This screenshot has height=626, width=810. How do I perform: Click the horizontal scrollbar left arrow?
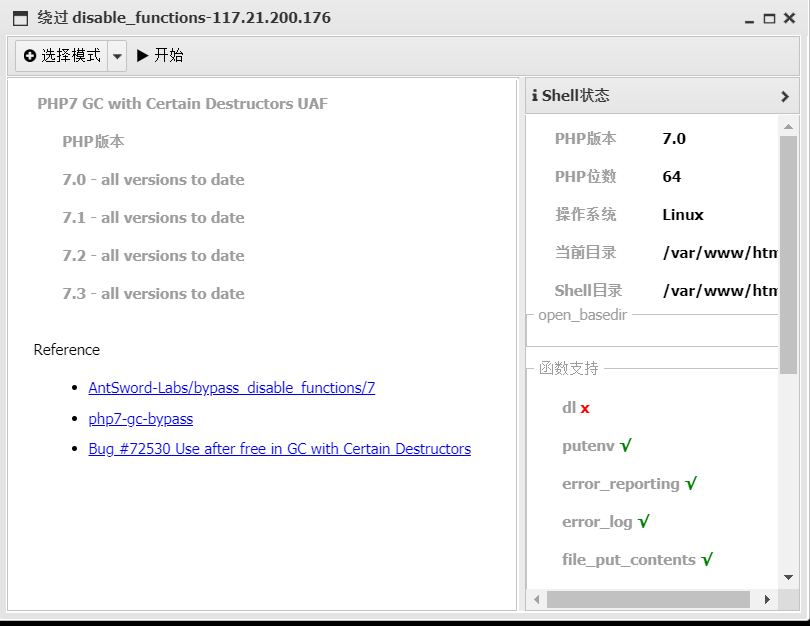(x=537, y=600)
